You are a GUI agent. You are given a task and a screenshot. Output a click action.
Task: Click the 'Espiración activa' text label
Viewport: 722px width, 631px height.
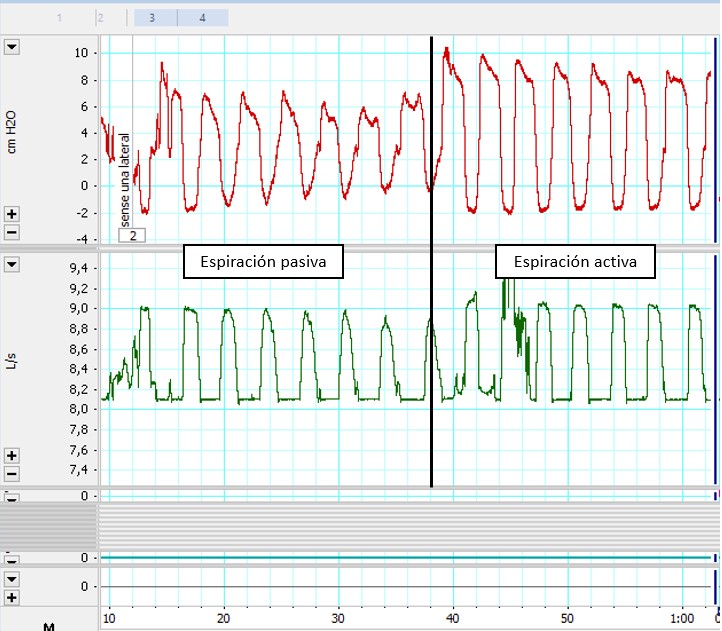576,261
